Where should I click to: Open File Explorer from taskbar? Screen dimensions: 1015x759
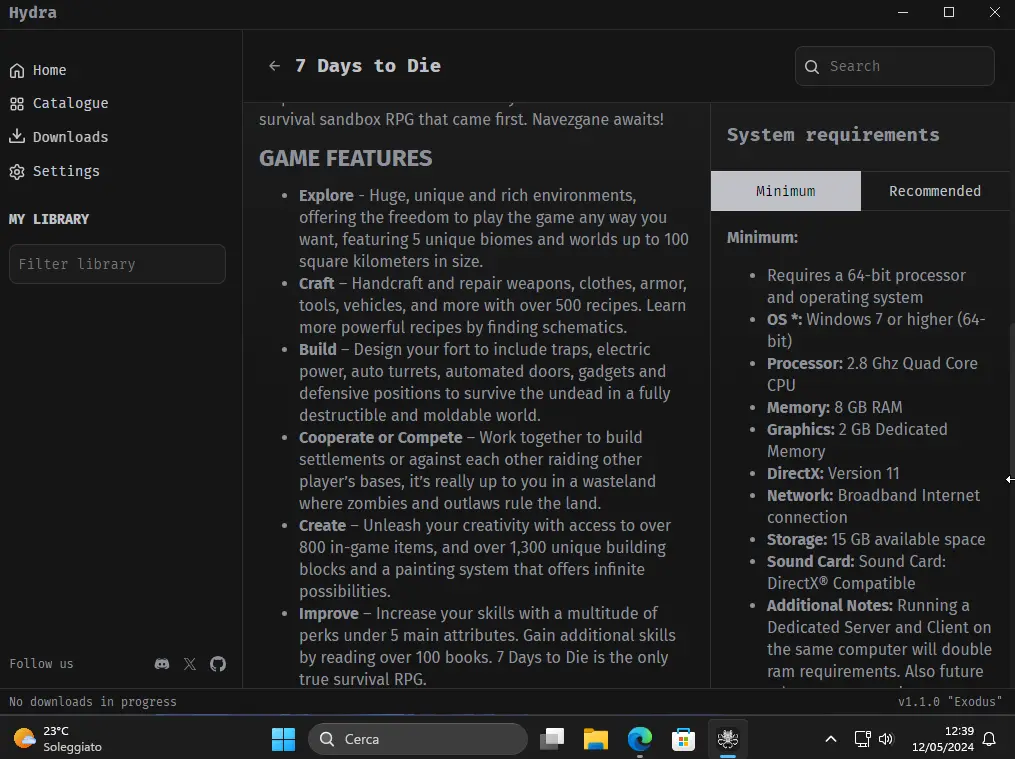point(596,739)
